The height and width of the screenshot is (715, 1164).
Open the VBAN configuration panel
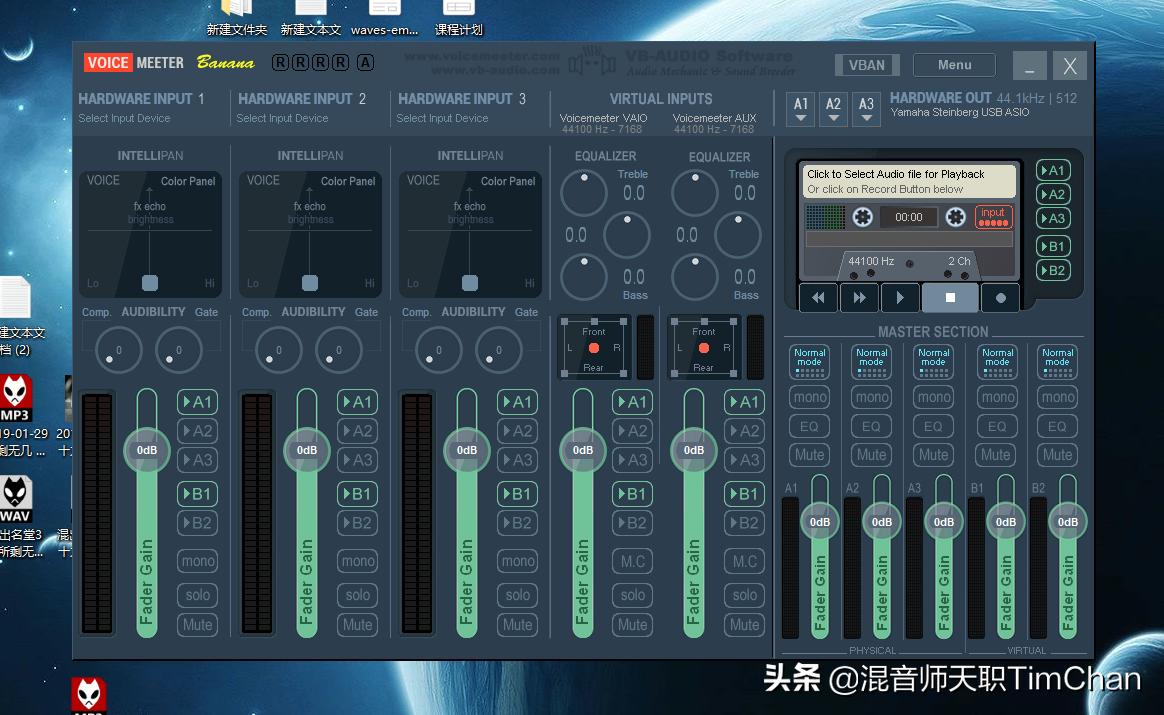pos(866,64)
